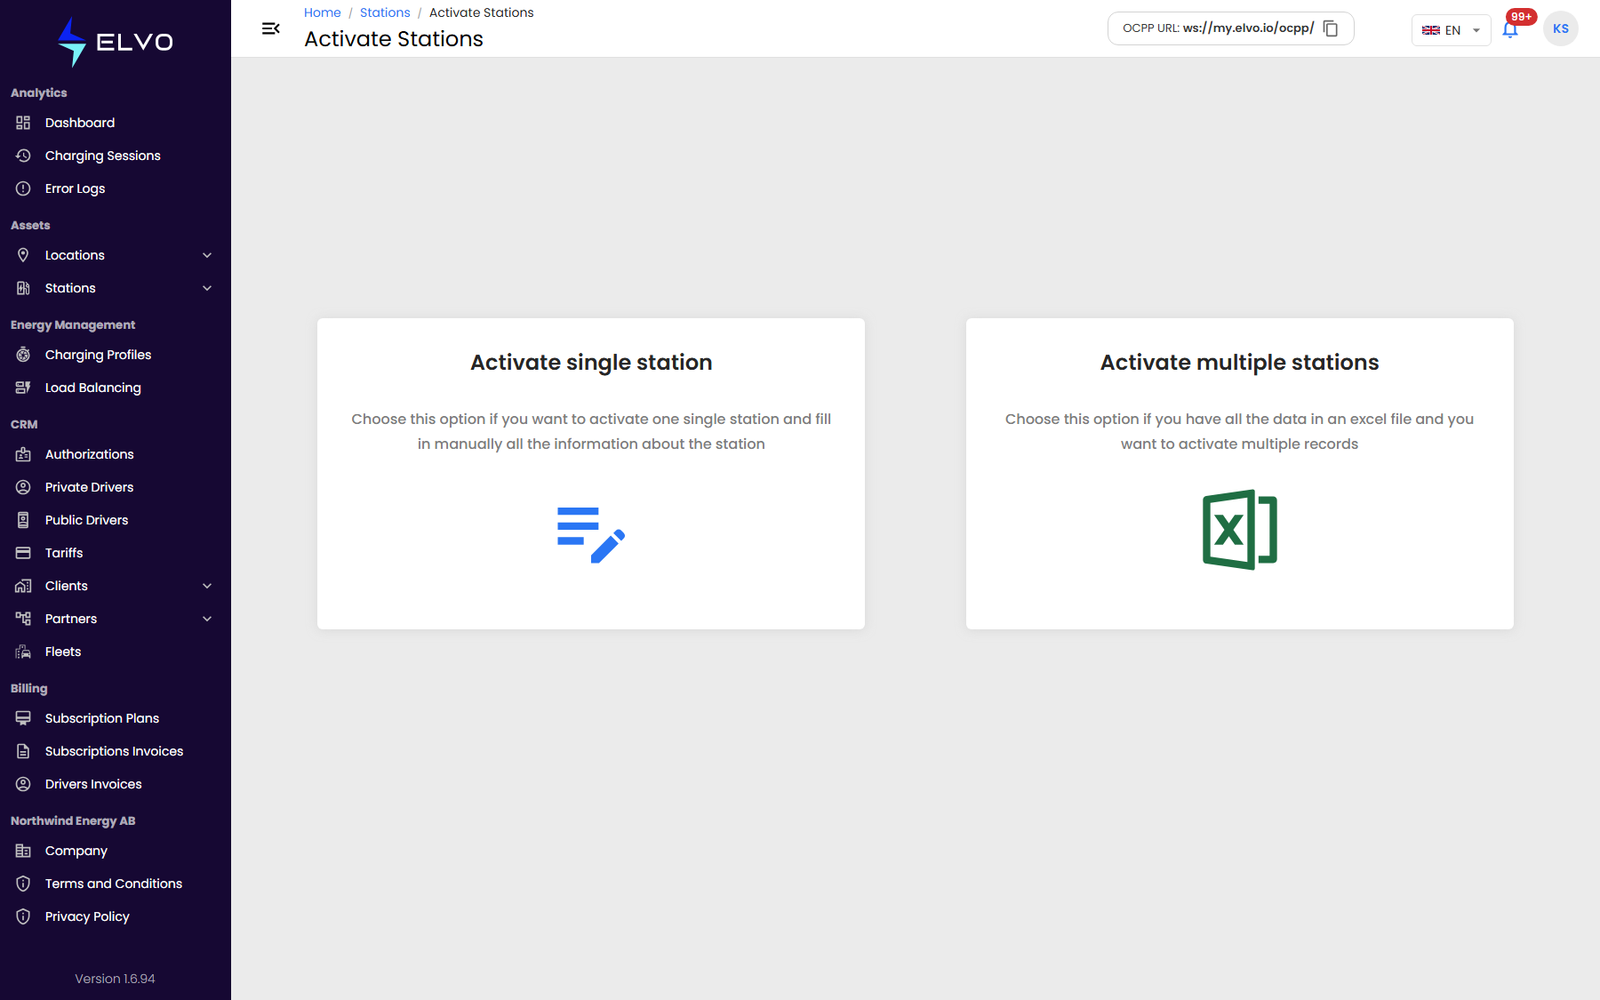1600x1000 pixels.
Task: Collapse the sidebar with menu toggle icon
Action: [270, 29]
